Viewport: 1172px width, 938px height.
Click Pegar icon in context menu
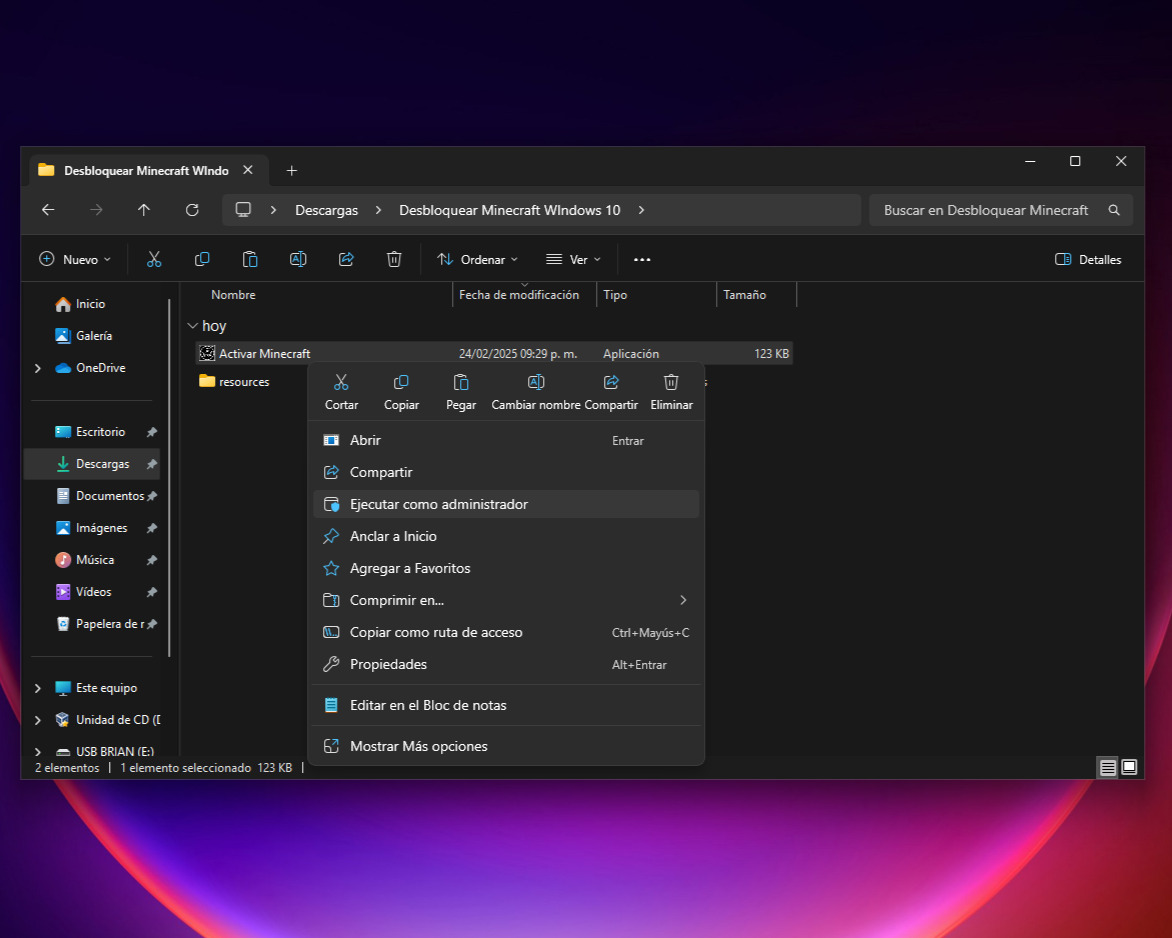pos(461,382)
